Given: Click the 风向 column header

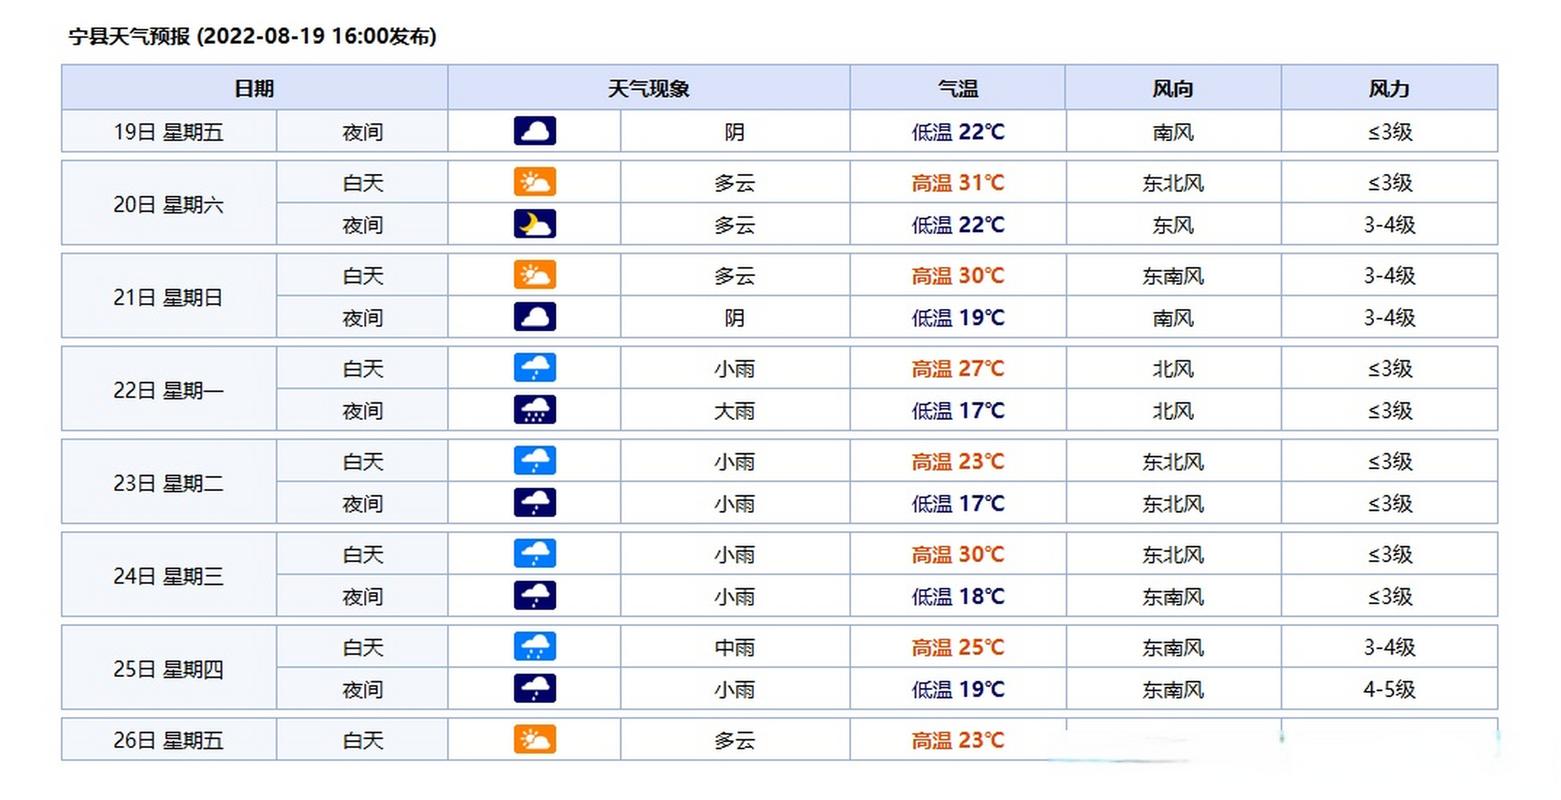Looking at the screenshot, I should 1173,88.
